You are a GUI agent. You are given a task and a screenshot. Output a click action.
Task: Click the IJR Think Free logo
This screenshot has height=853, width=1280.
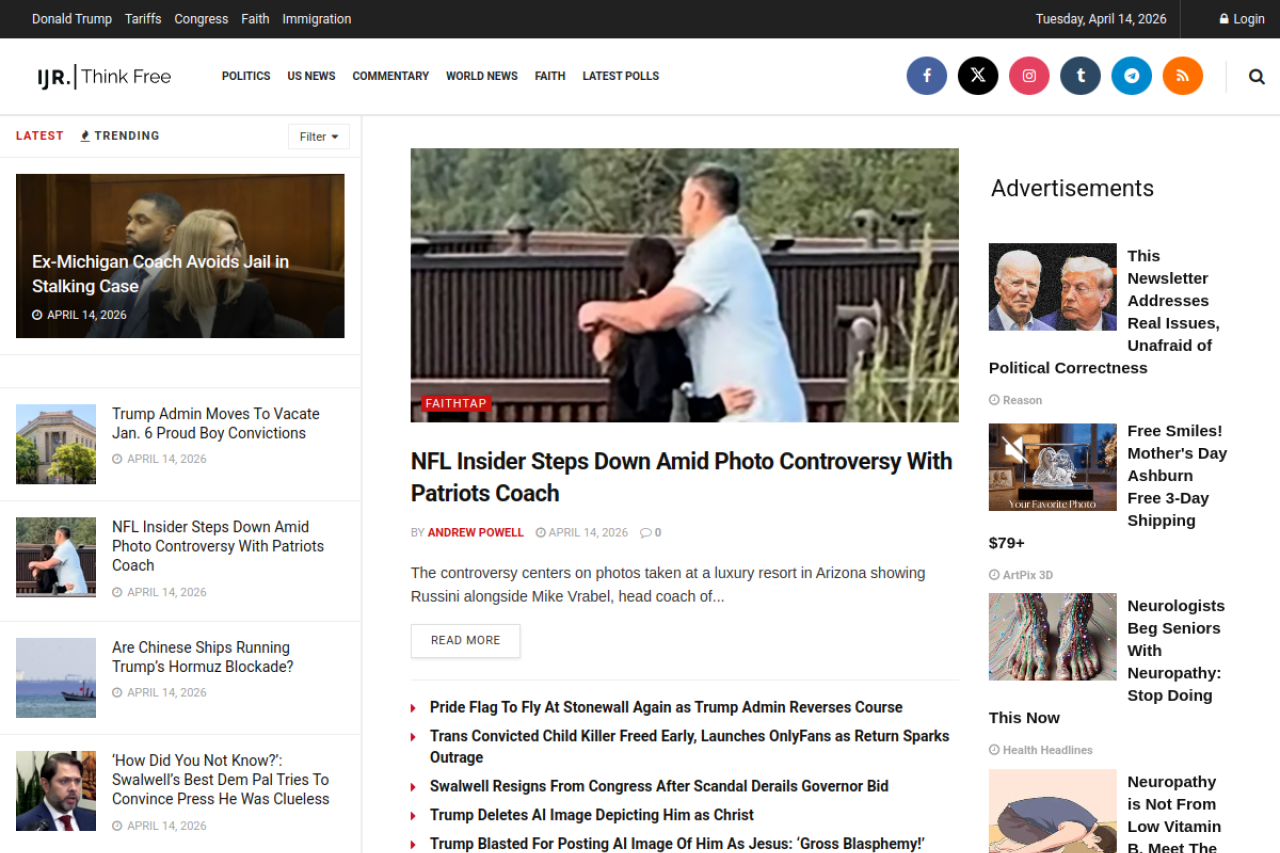click(104, 77)
